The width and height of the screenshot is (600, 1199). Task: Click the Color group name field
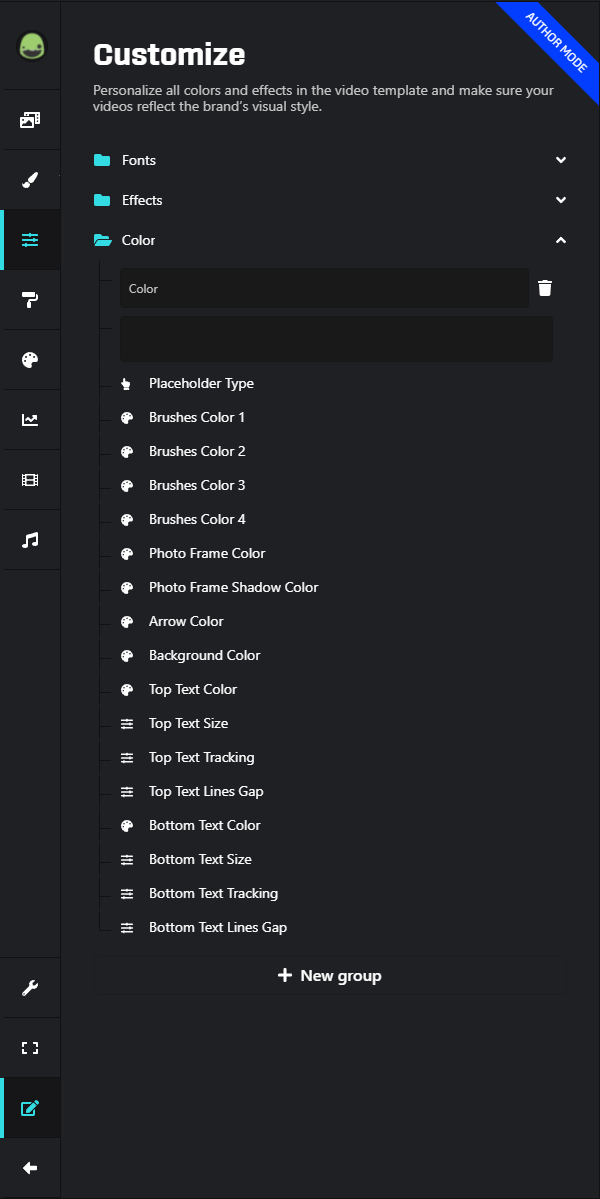pyautogui.click(x=324, y=288)
